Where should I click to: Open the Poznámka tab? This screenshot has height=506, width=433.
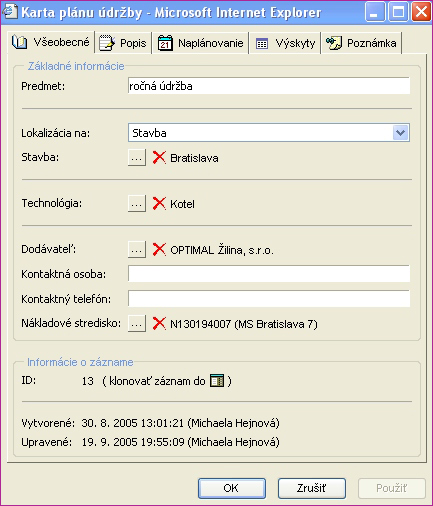click(x=362, y=43)
